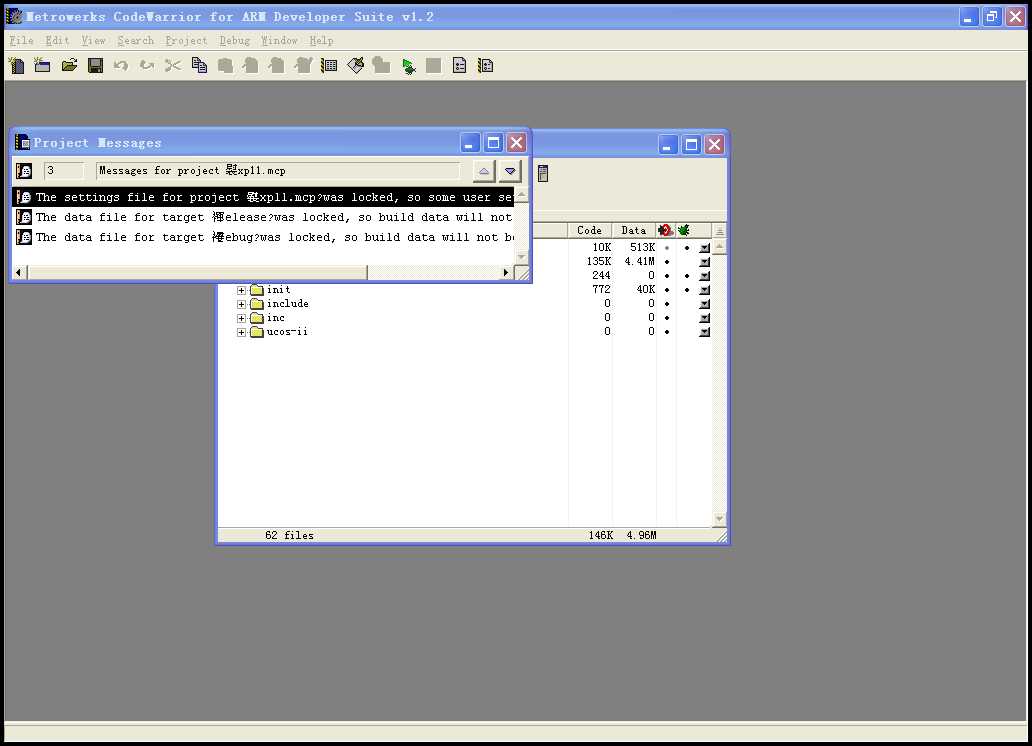Toggle touch dot in the 10K row
The image size is (1032, 746).
pyautogui.click(x=667, y=248)
